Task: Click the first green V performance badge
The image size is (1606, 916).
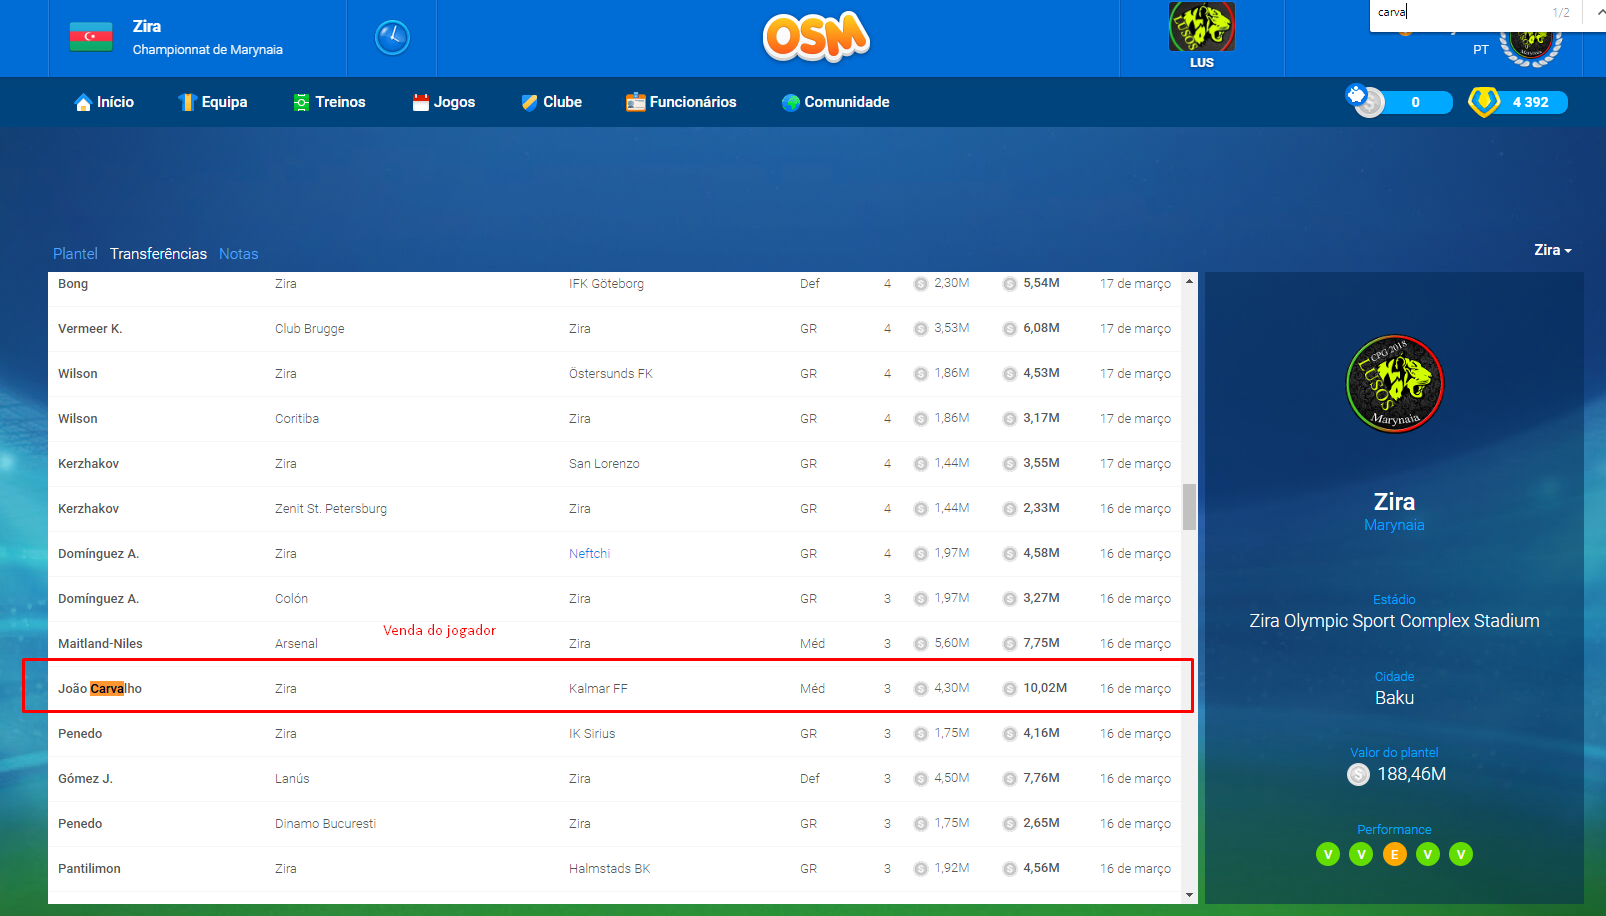Action: tap(1328, 854)
